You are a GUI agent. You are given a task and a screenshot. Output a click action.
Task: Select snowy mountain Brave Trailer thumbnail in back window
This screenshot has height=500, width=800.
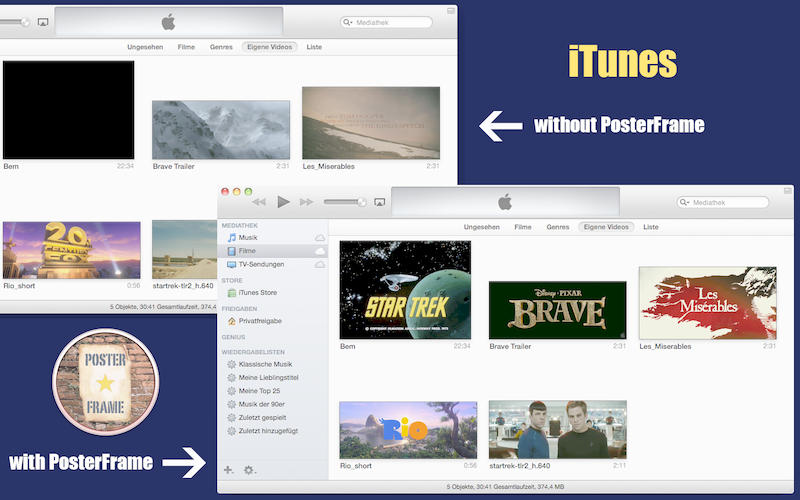point(221,130)
